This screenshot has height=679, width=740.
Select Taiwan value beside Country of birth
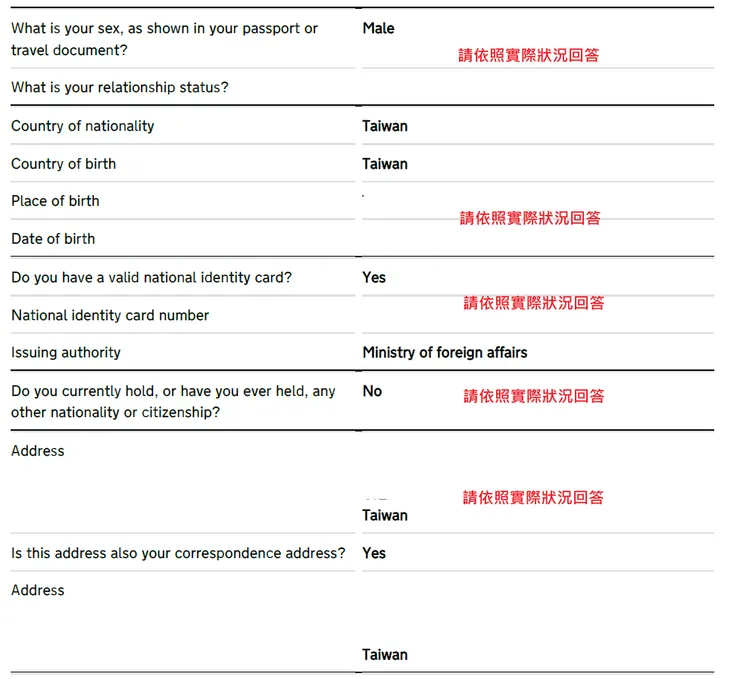tap(384, 164)
